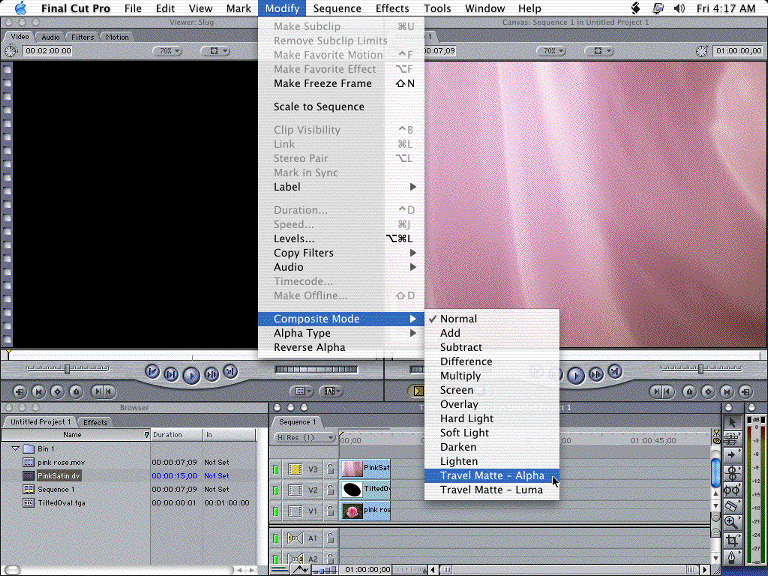Toggle V3 track visibility light
The height and width of the screenshot is (576, 768).
[276, 470]
